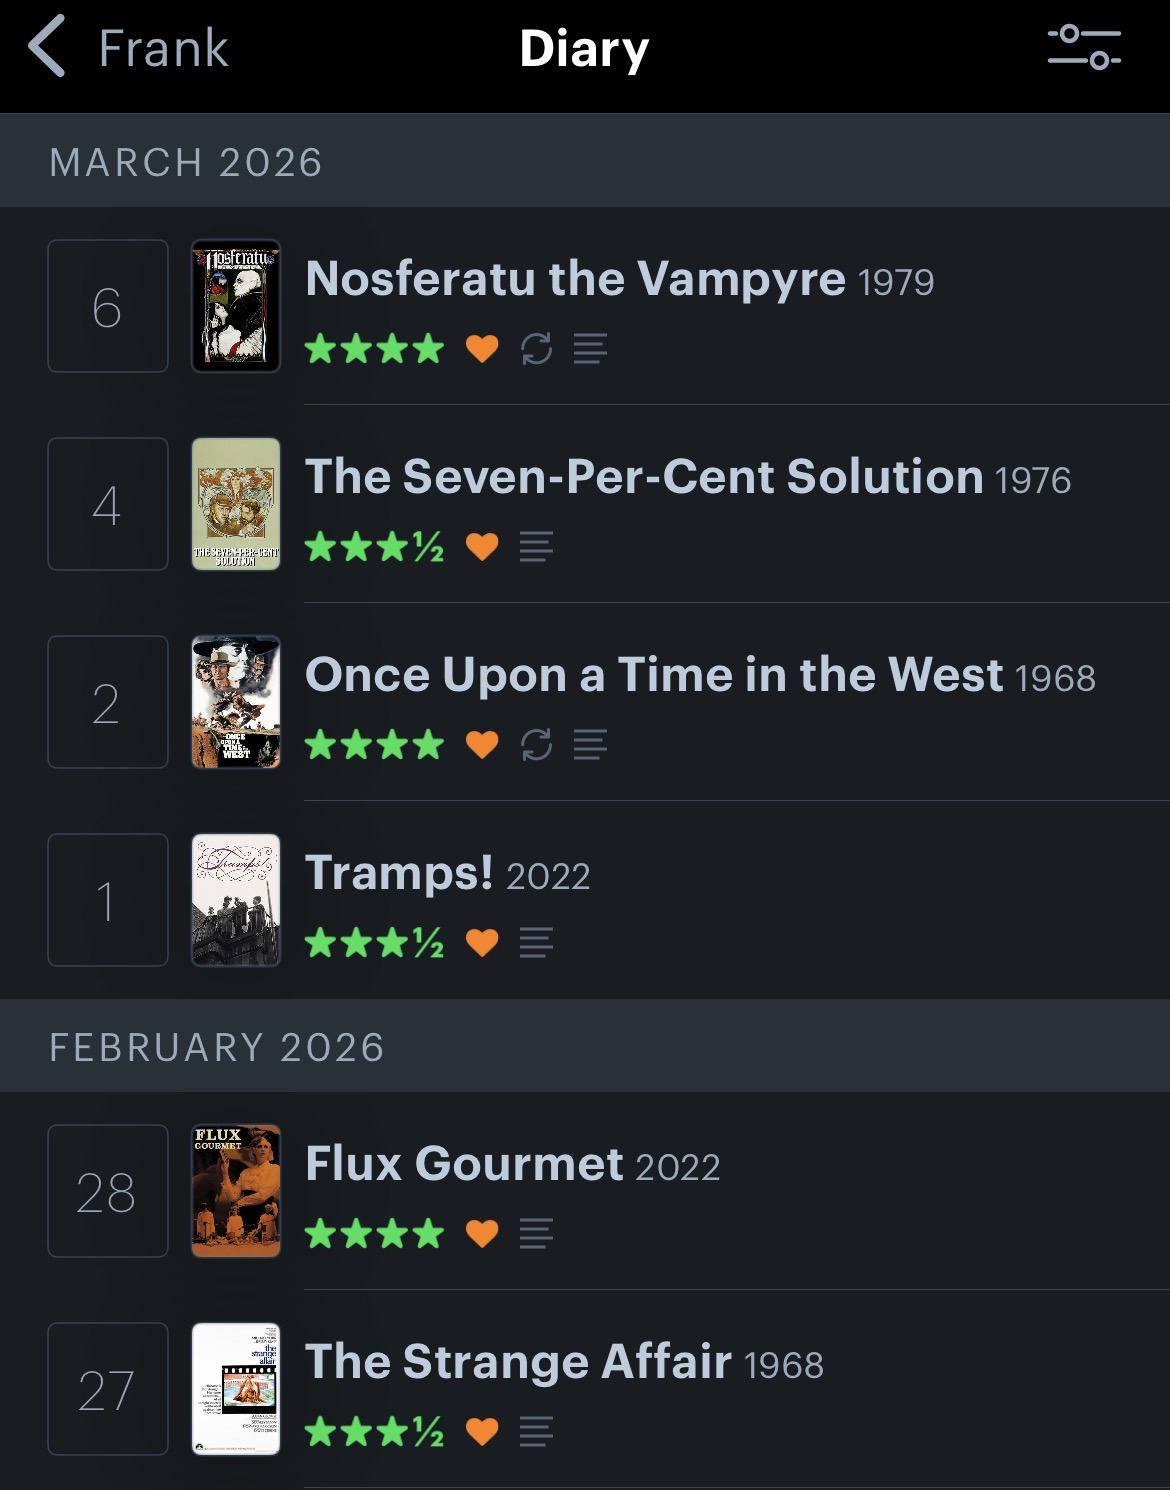Viewport: 1170px width, 1490px height.
Task: Open The Strange Affair film title
Action: [x=518, y=1362]
